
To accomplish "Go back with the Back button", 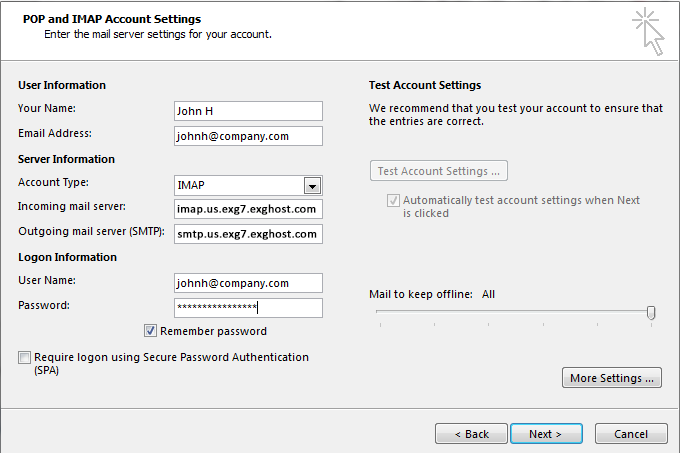I will [x=471, y=434].
